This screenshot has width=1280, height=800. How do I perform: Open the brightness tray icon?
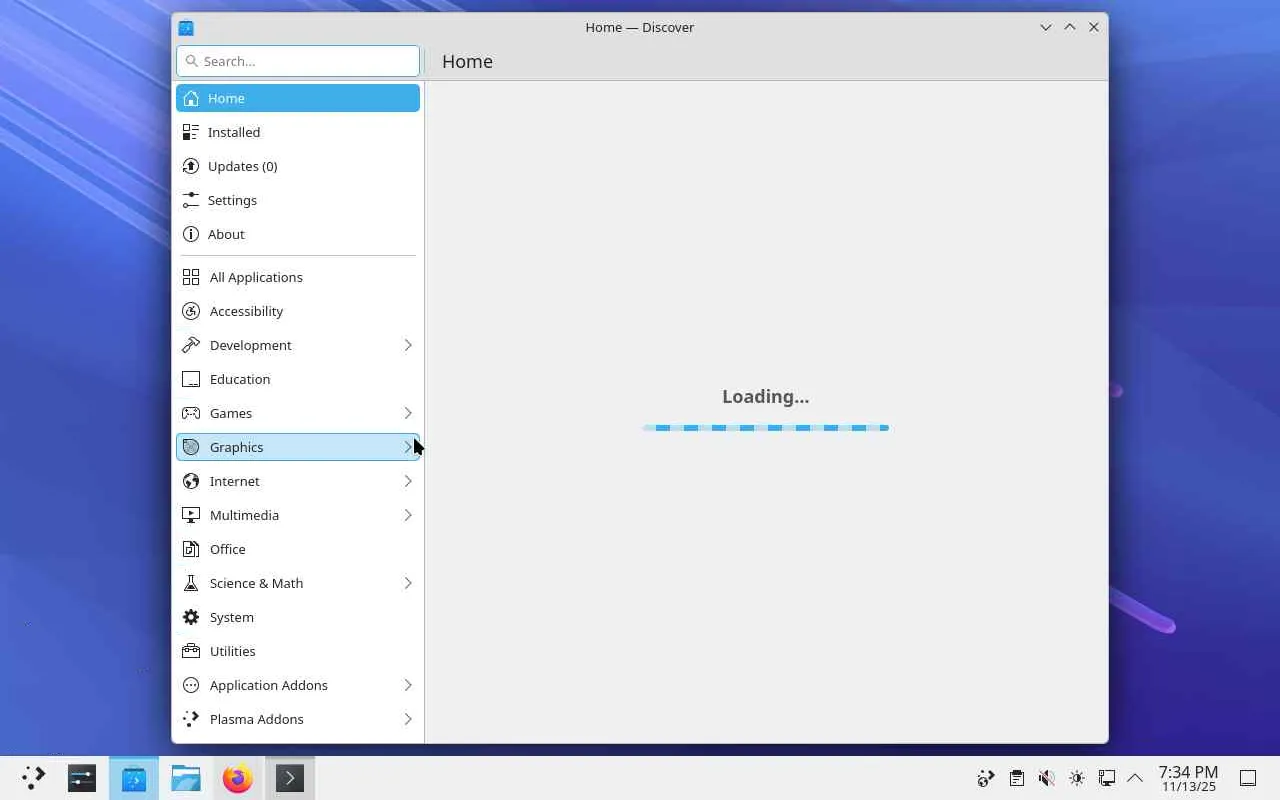click(x=1076, y=778)
